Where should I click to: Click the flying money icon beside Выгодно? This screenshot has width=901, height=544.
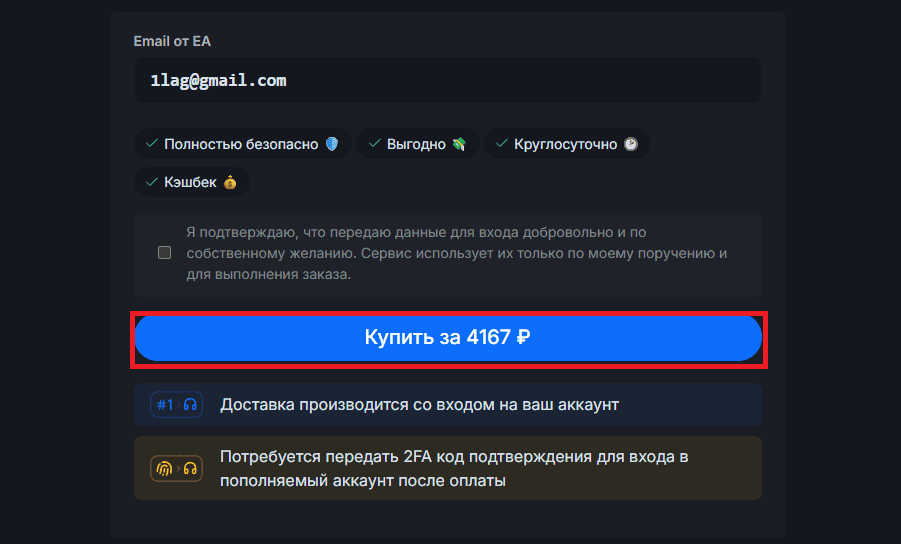point(458,144)
